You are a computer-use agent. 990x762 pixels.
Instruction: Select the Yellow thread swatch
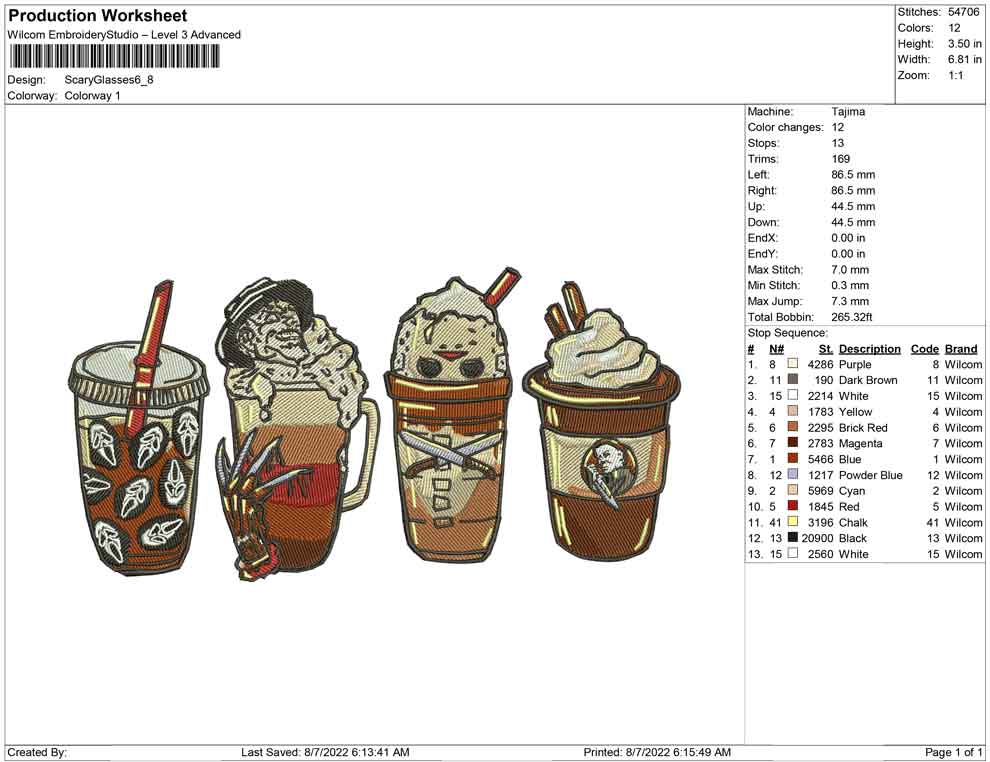[793, 411]
